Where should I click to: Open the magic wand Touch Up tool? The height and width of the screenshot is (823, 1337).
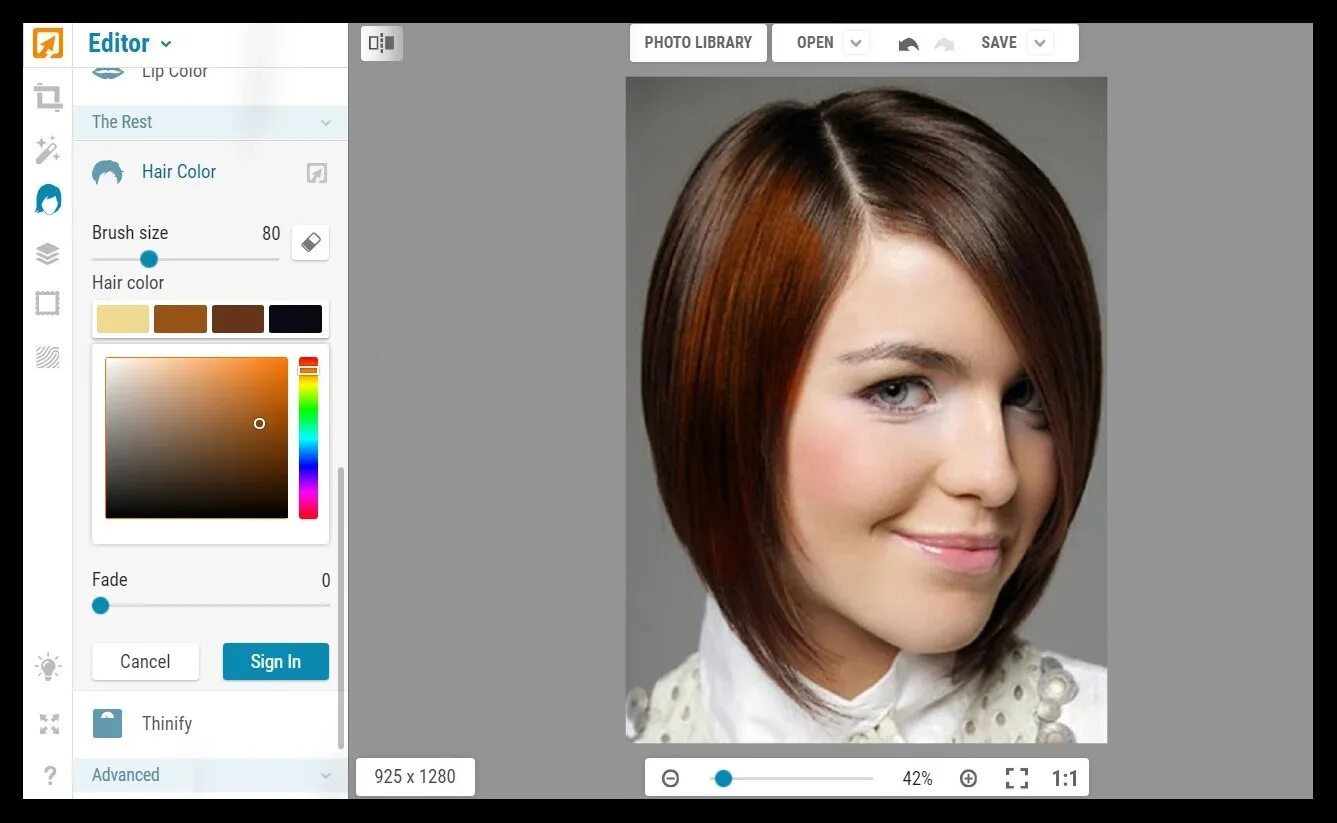pyautogui.click(x=47, y=150)
